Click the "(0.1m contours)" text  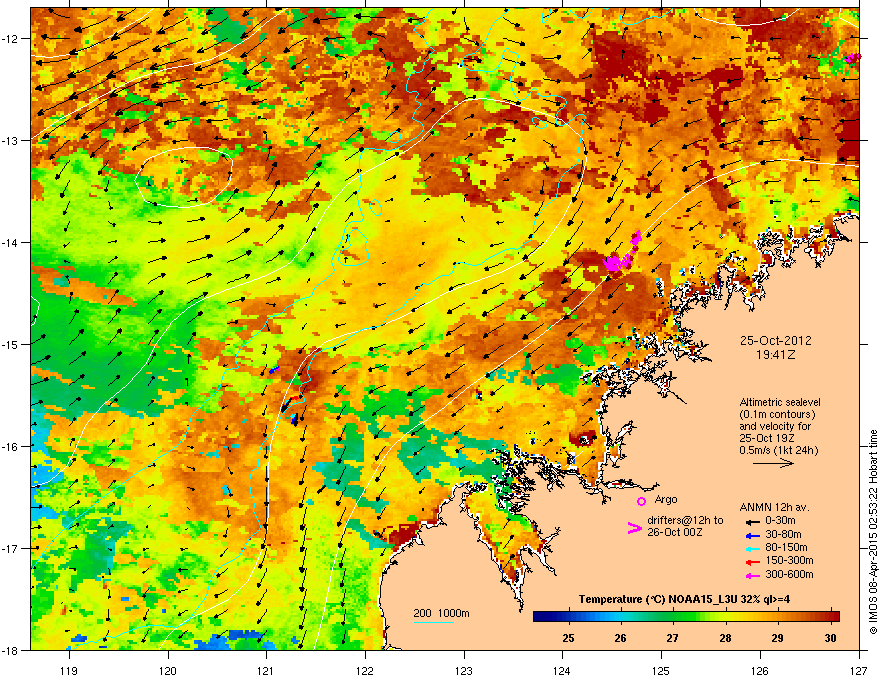(777, 415)
